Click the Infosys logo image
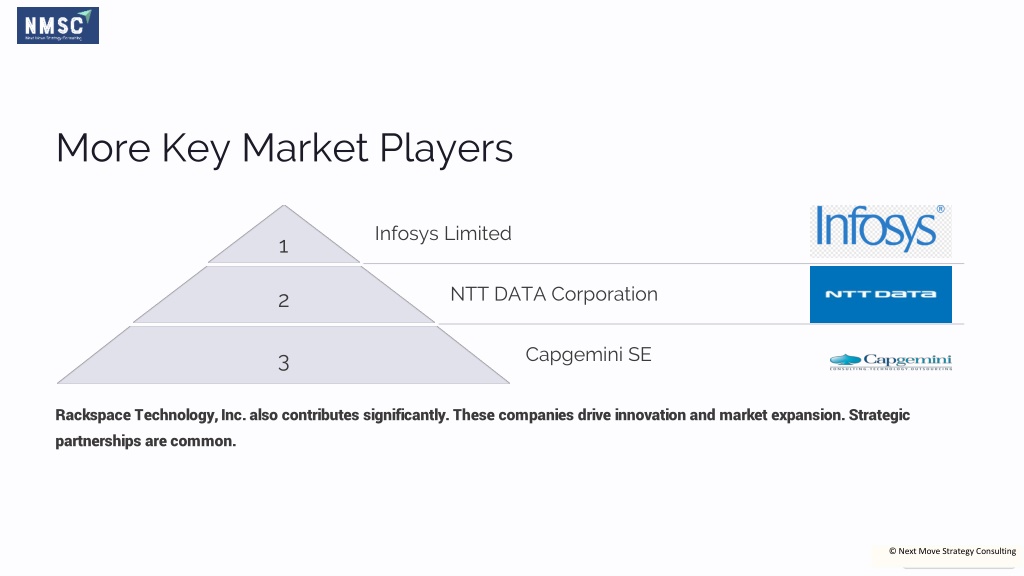The image size is (1024, 576). [880, 231]
